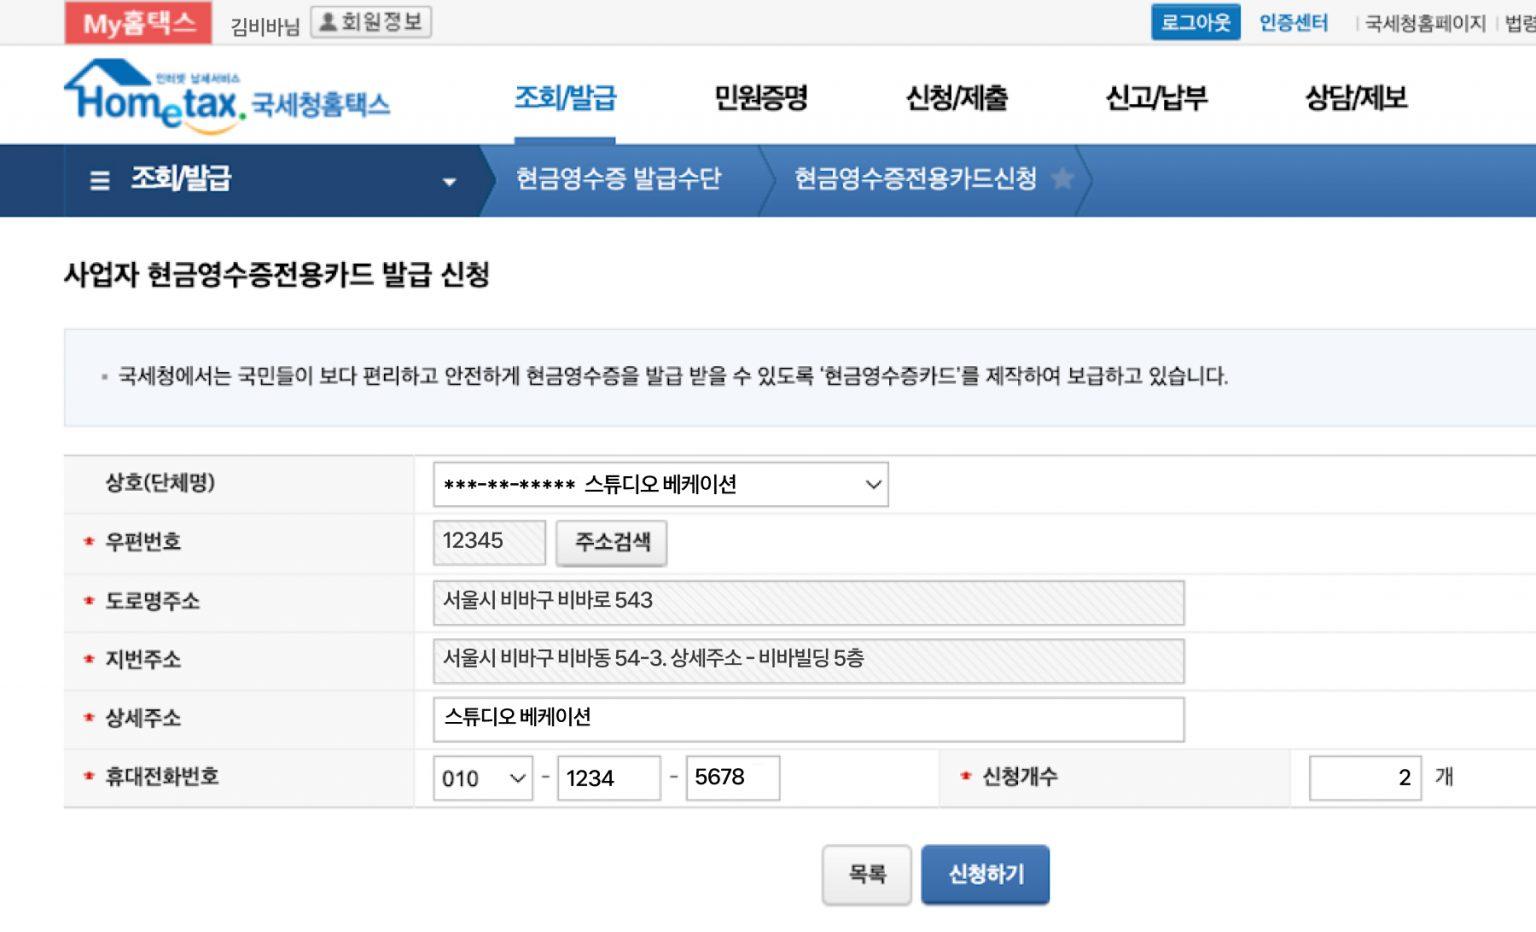Screen dimensions: 1536x932
Task: Click the 상세주소 detail address field
Action: pos(808,719)
